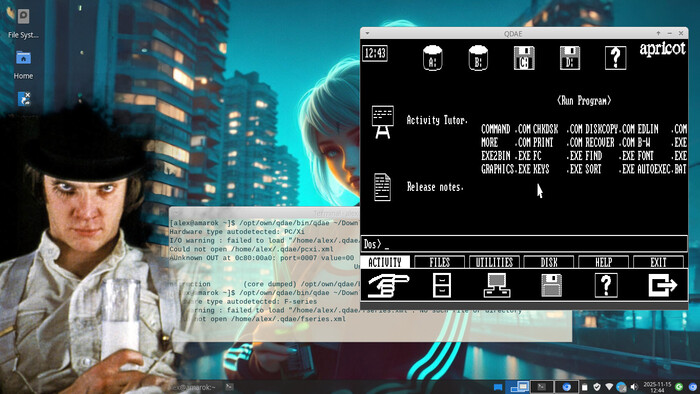The height and width of the screenshot is (394, 700).
Task: Open the Activity Tutor easel icon
Action: click(383, 122)
